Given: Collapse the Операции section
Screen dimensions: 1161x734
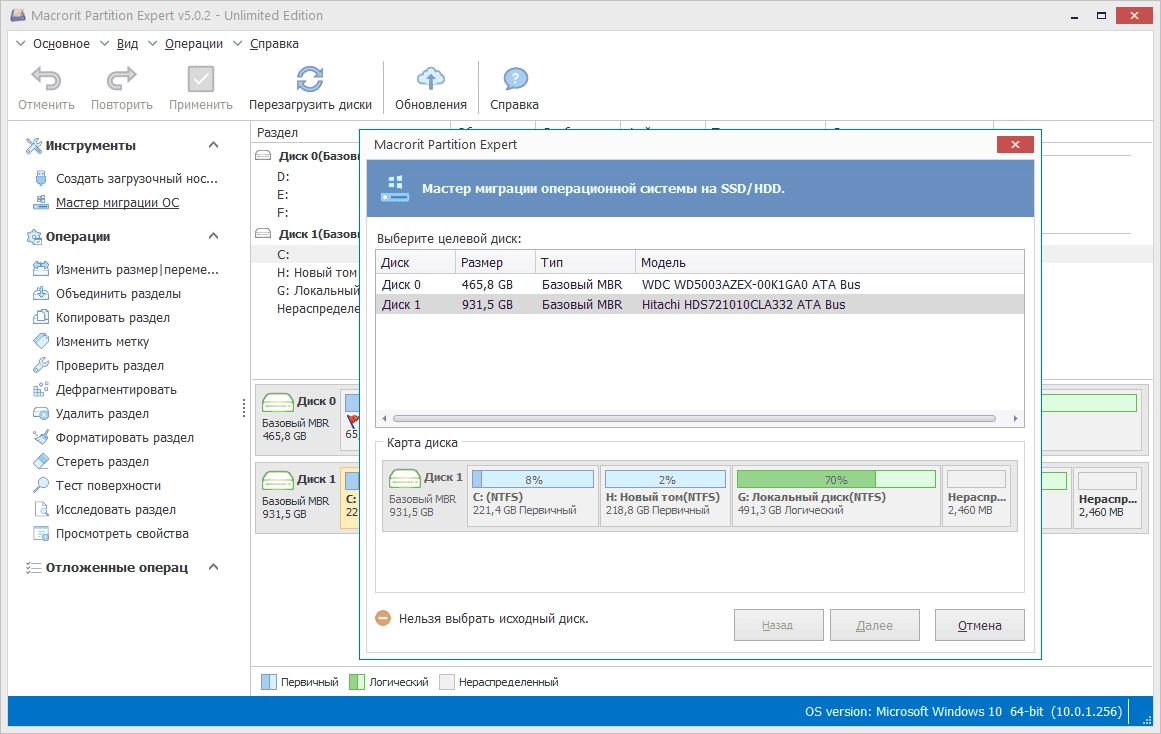Looking at the screenshot, I should (x=213, y=236).
